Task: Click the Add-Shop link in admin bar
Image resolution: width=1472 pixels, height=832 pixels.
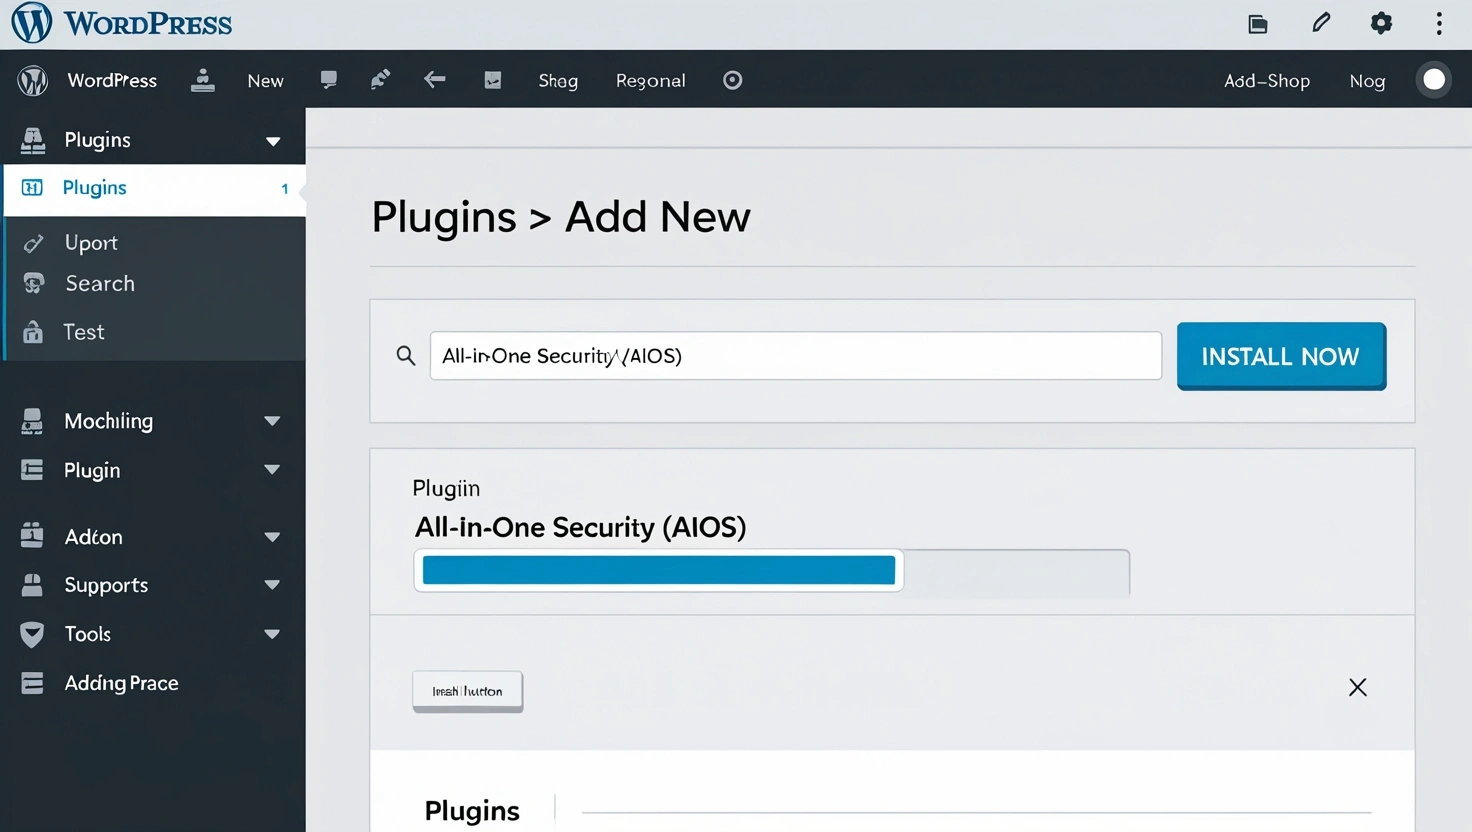Action: pyautogui.click(x=1267, y=81)
